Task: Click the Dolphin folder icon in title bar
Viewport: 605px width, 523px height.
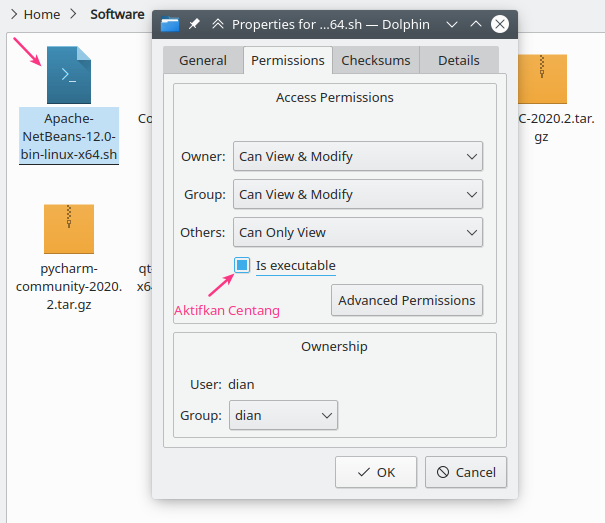Action: coord(170,23)
